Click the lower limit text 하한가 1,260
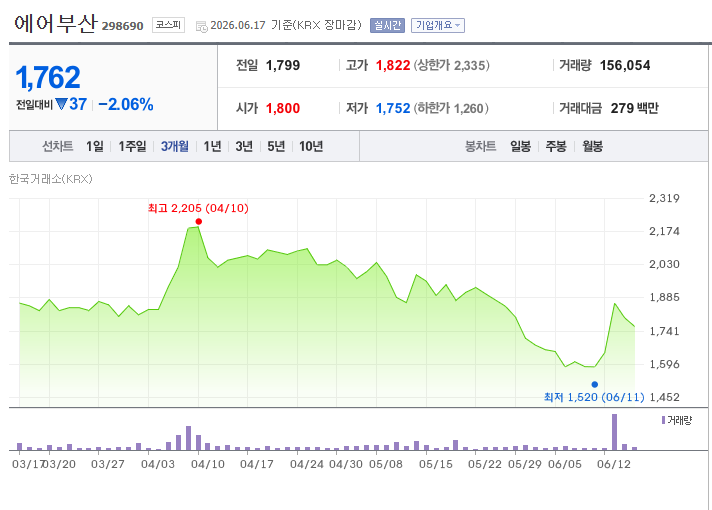This screenshot has height=510, width=712. coord(451,108)
